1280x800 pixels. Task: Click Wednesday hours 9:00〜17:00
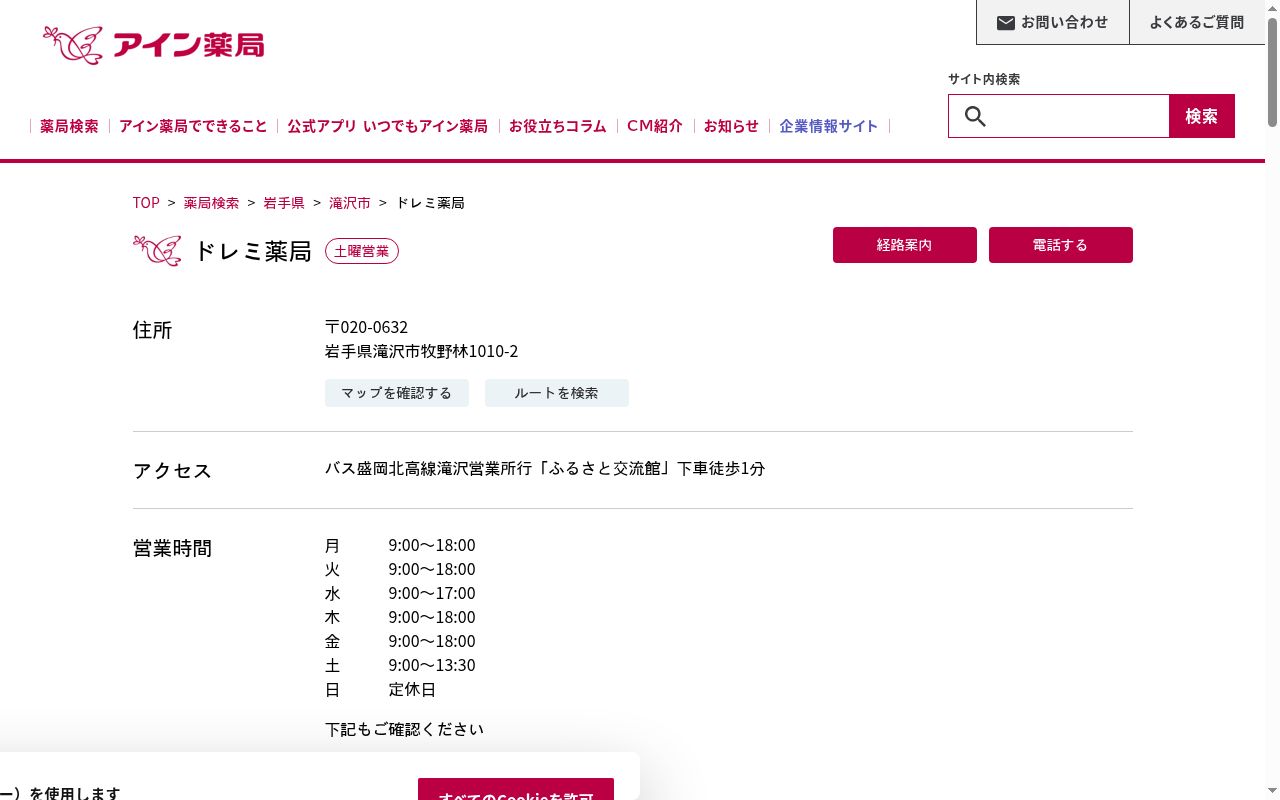pos(432,593)
